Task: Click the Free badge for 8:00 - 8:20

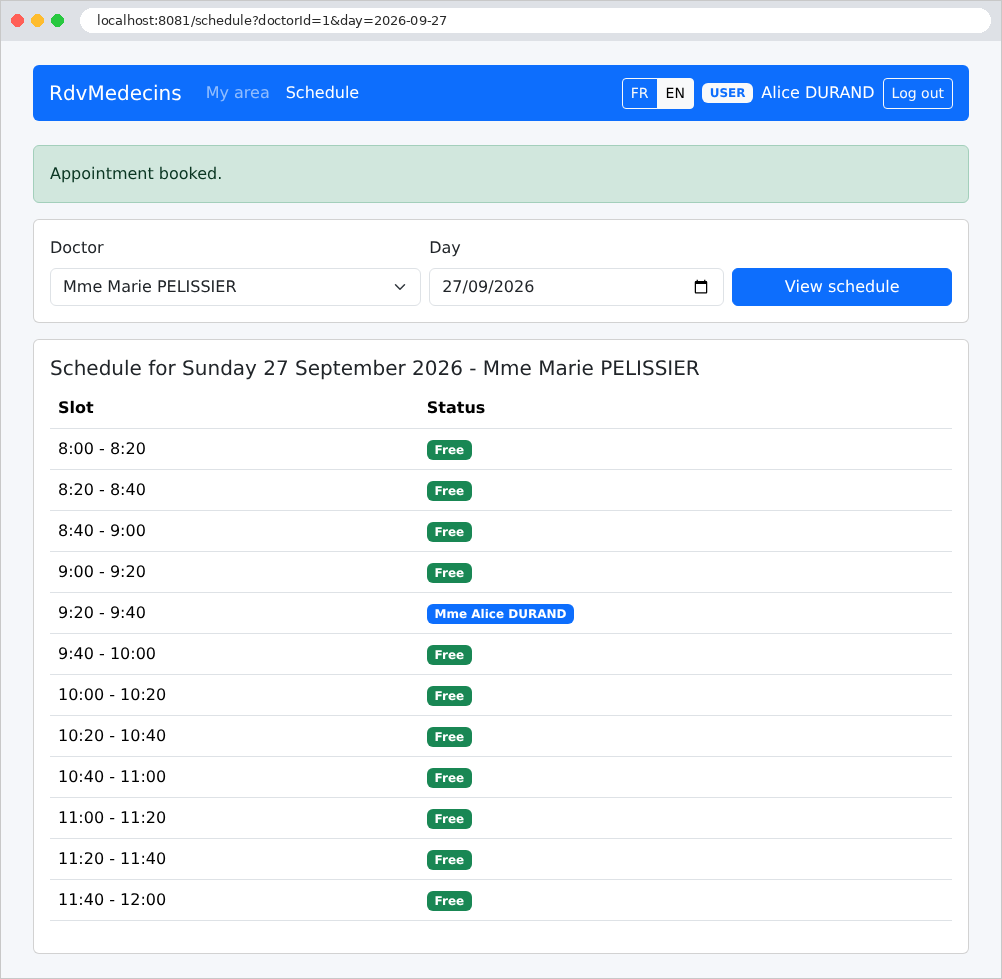Action: [449, 450]
